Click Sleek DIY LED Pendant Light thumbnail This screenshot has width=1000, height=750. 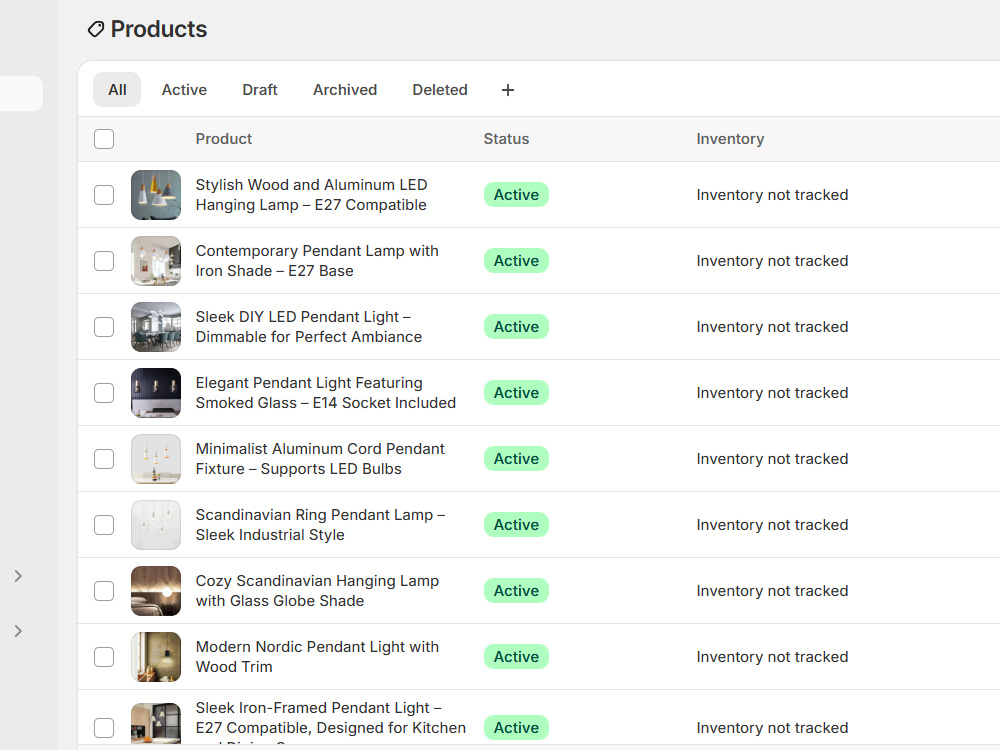pyautogui.click(x=156, y=327)
